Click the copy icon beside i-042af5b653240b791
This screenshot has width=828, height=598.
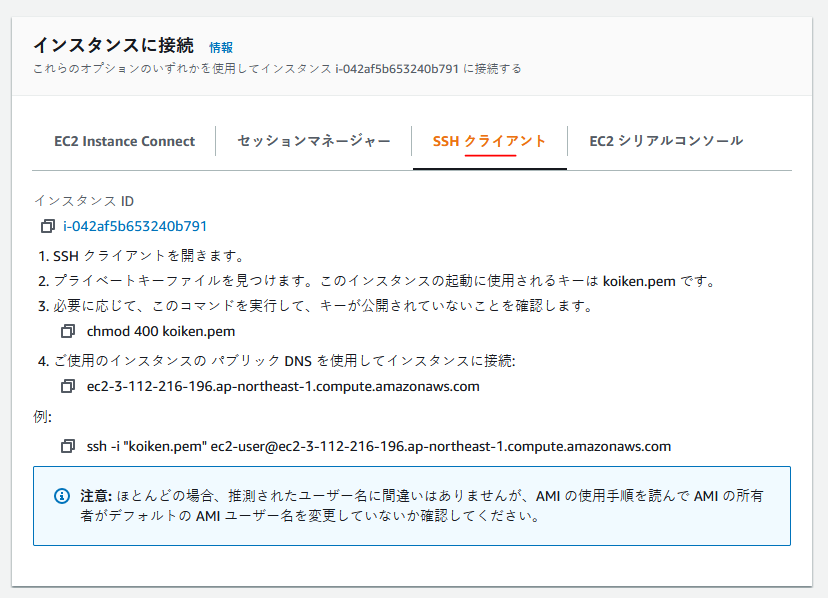(46, 227)
